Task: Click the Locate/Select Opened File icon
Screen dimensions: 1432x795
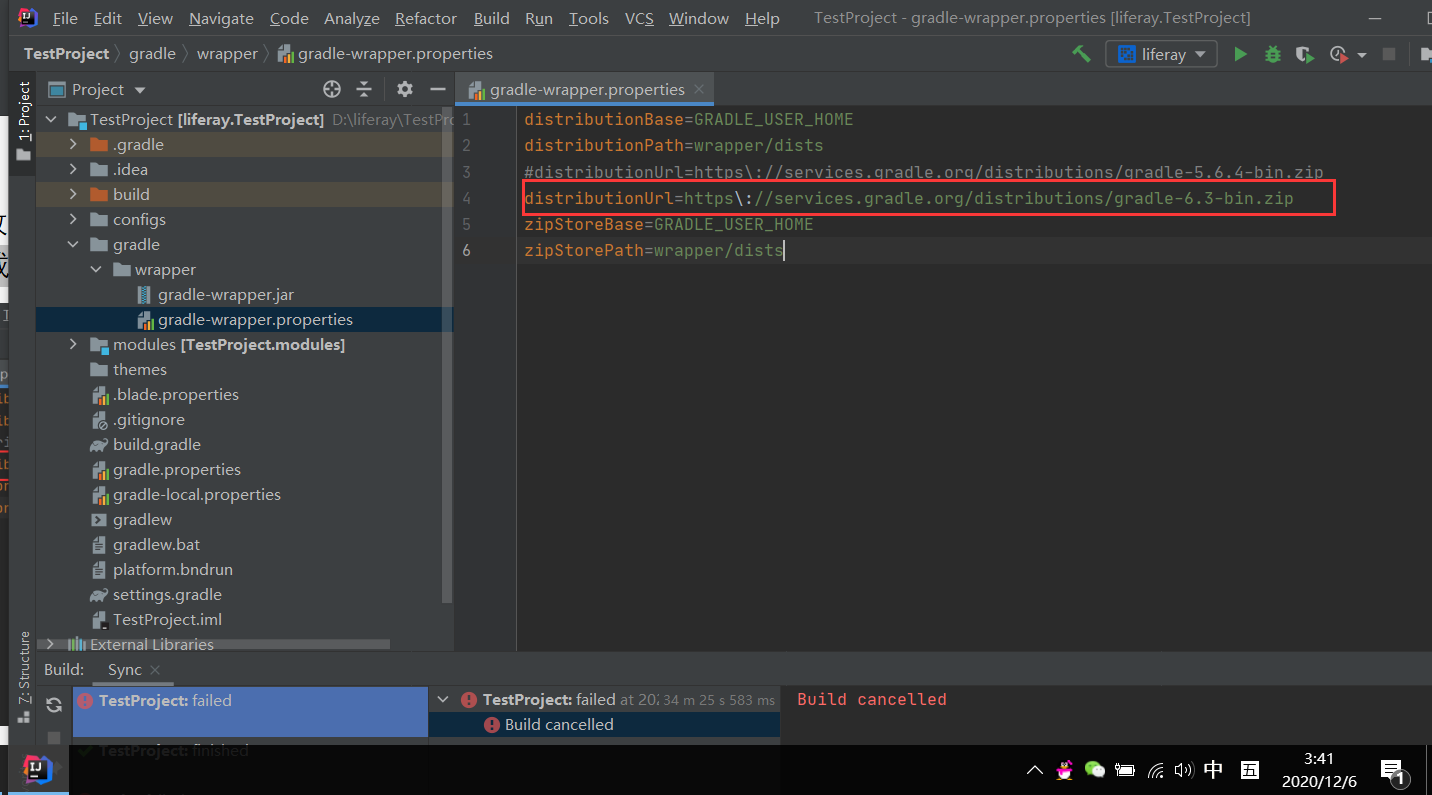Action: [x=332, y=89]
